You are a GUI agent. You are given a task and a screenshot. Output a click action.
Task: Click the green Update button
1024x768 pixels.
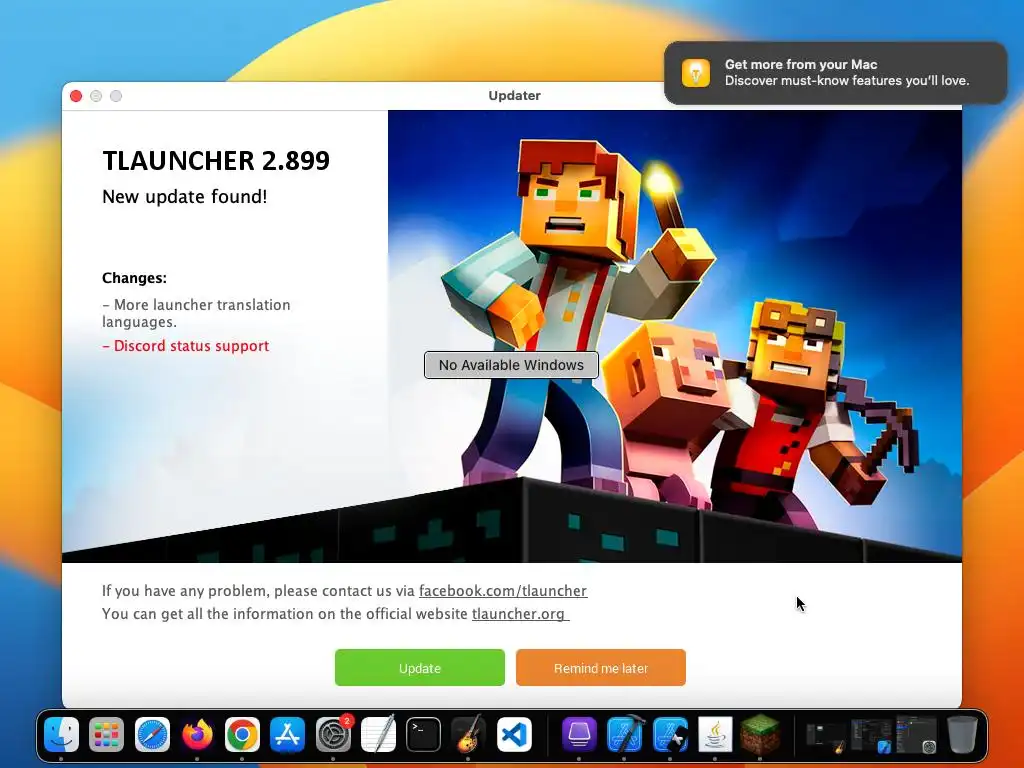[x=419, y=667]
